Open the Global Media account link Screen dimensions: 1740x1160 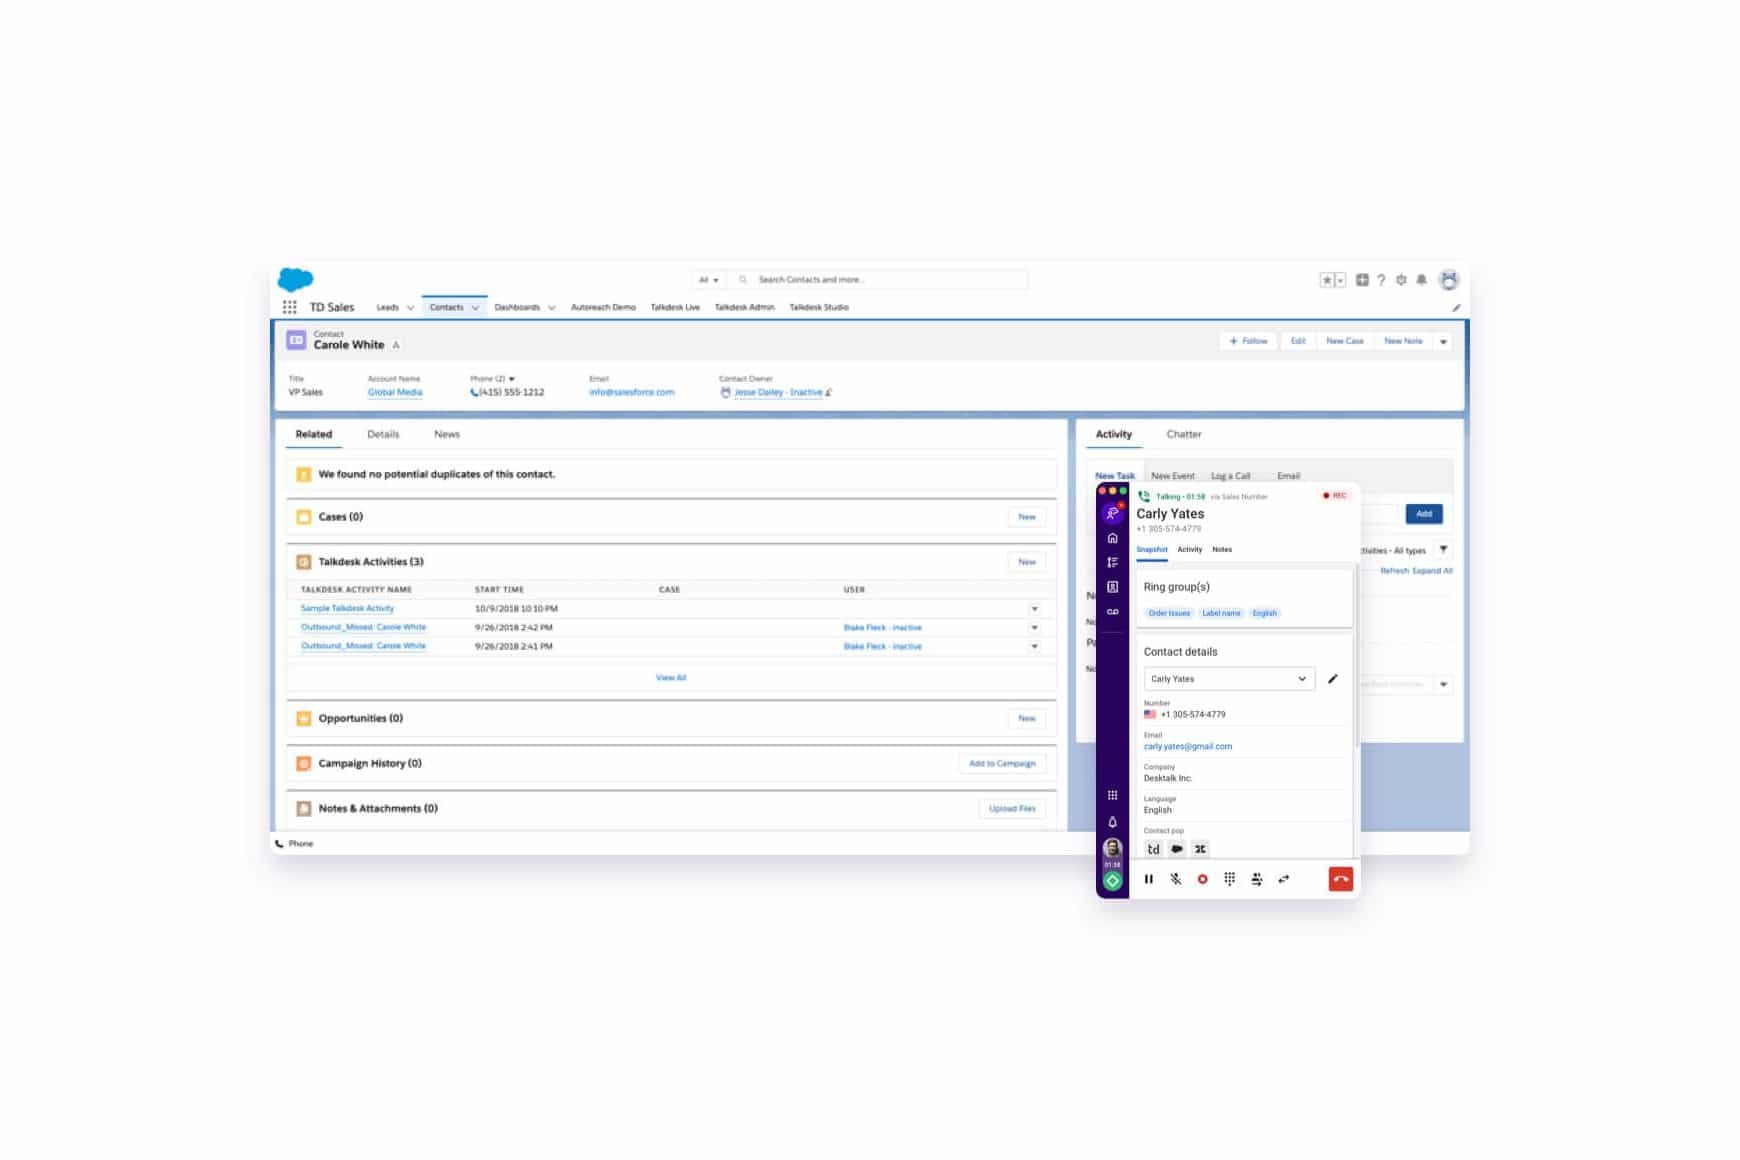394,392
